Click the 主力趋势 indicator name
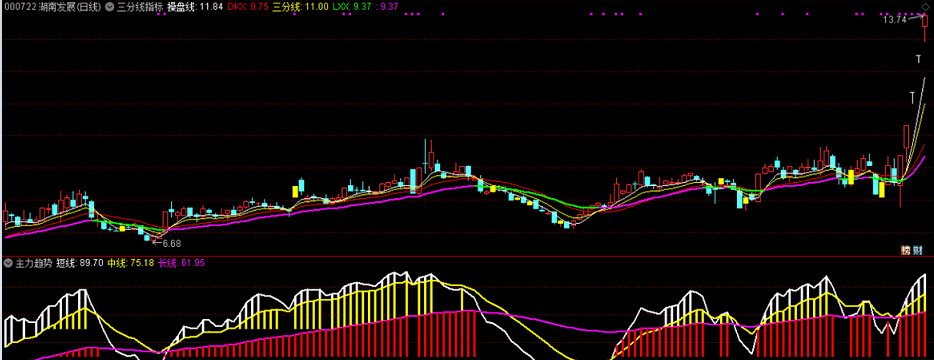The width and height of the screenshot is (934, 360). pyautogui.click(x=33, y=263)
